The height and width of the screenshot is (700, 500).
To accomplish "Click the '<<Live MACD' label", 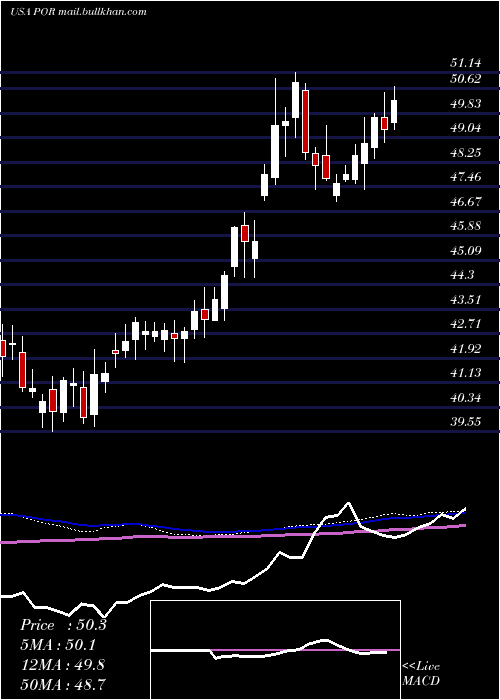I will (421, 674).
